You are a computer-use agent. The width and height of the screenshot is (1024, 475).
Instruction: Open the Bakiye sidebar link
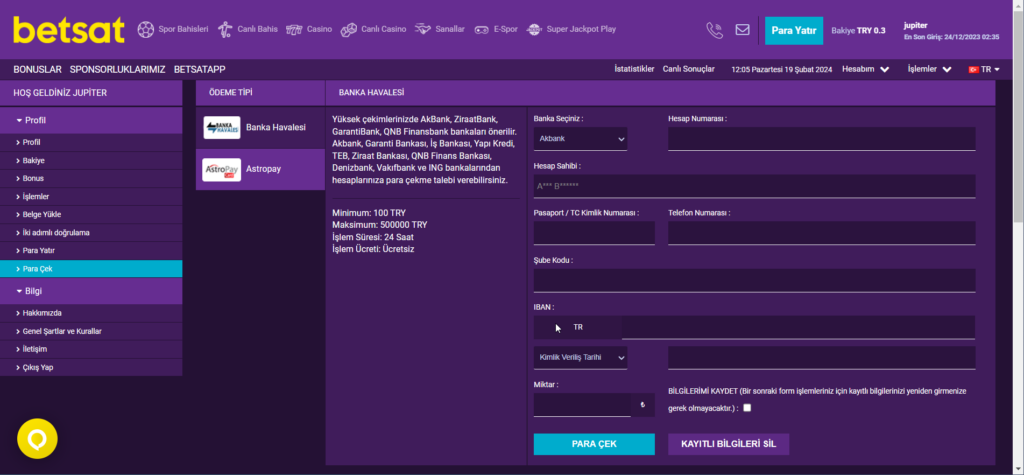91,160
